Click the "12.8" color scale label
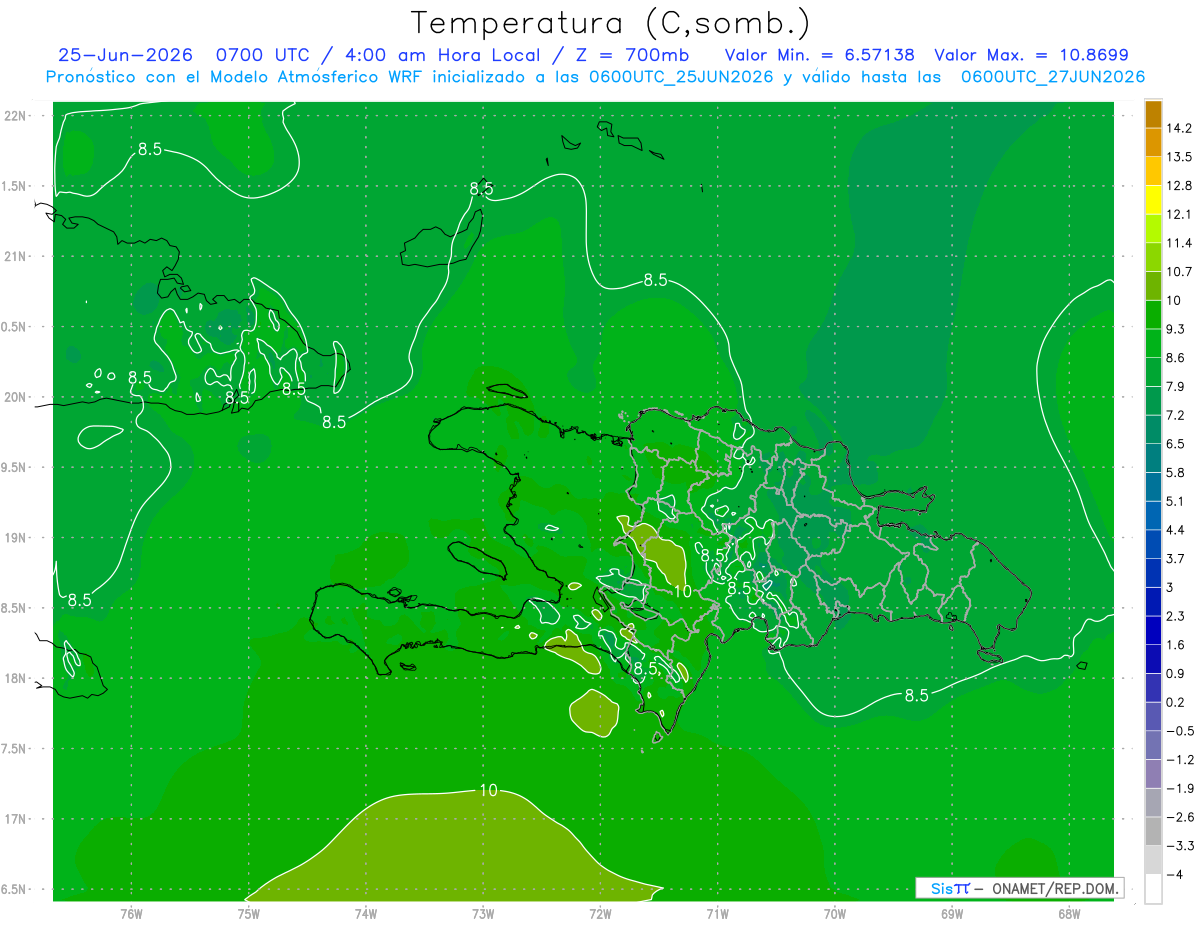The height and width of the screenshot is (927, 1200). click(1179, 185)
